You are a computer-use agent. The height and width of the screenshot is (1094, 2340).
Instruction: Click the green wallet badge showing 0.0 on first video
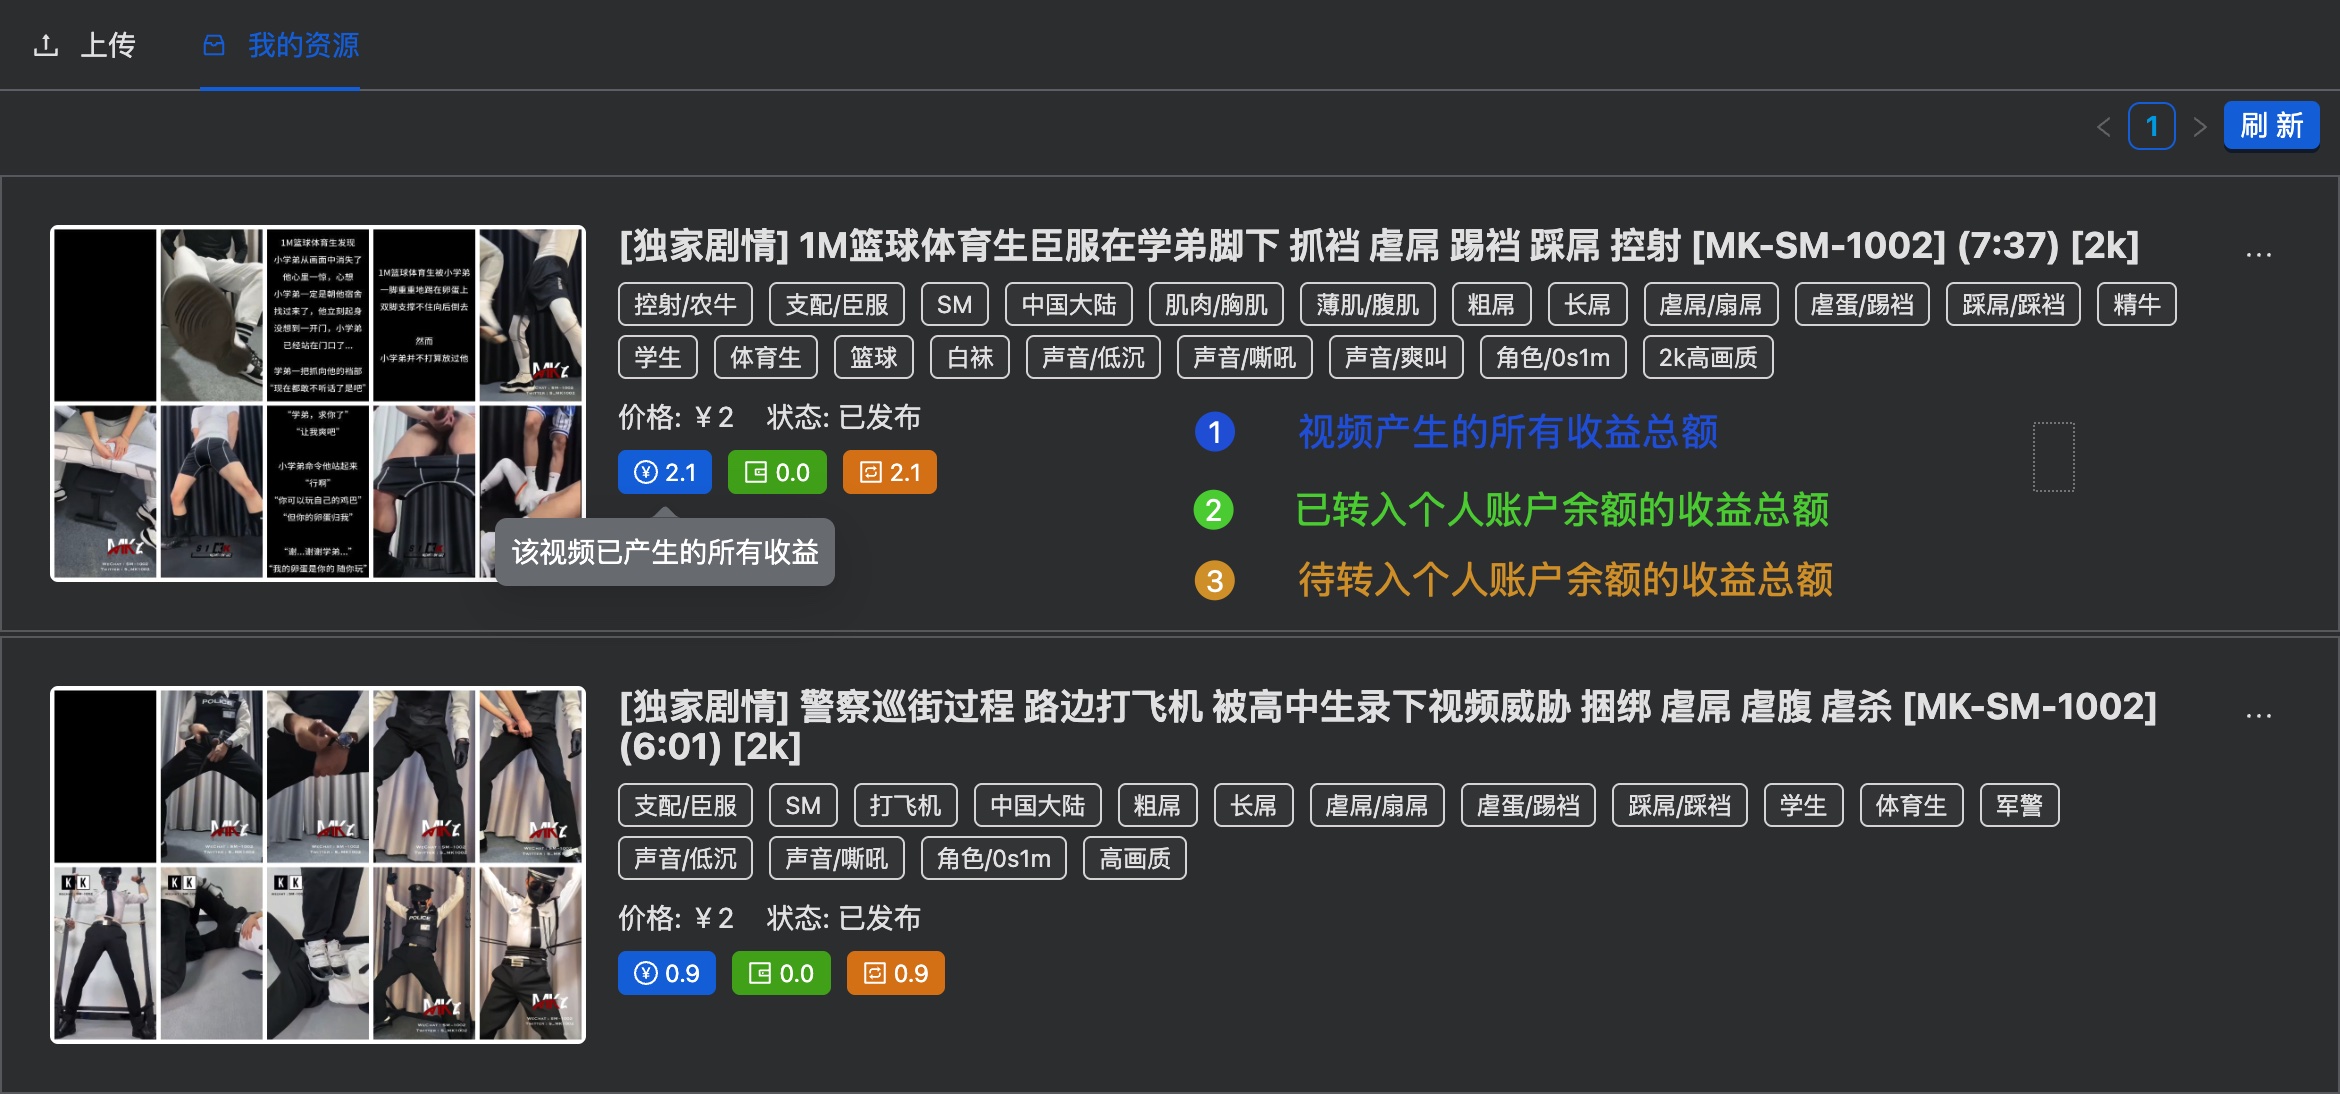click(x=776, y=471)
